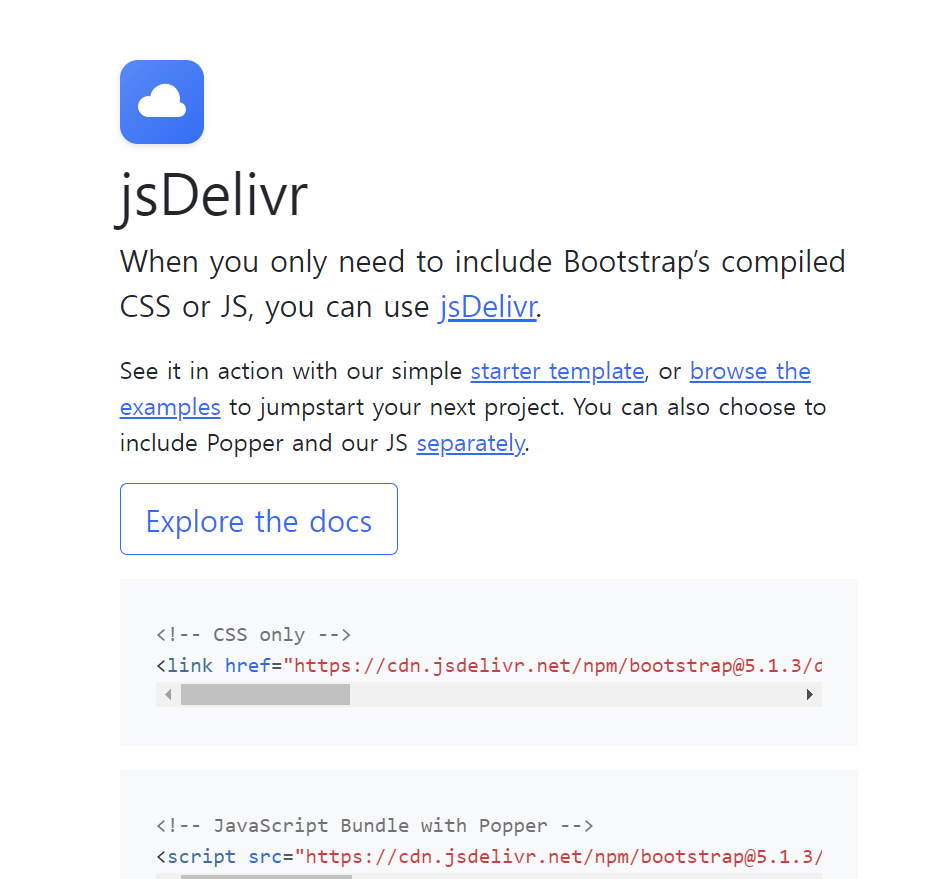Click the link href bootstrap CSS URL line
Screen dimensions: 930x879
(x=489, y=665)
